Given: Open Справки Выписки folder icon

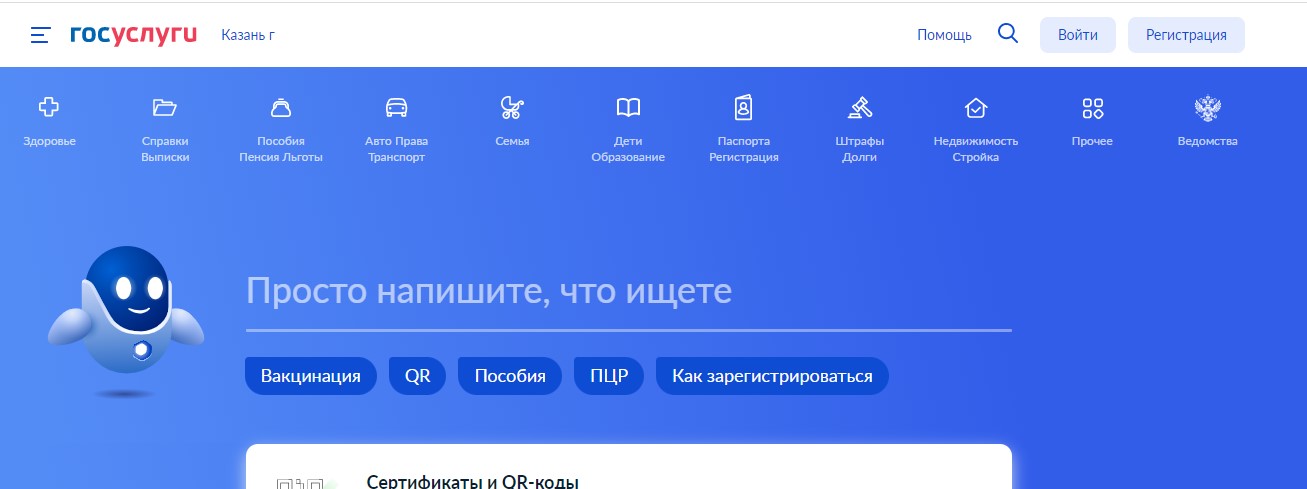Looking at the screenshot, I should [x=164, y=108].
